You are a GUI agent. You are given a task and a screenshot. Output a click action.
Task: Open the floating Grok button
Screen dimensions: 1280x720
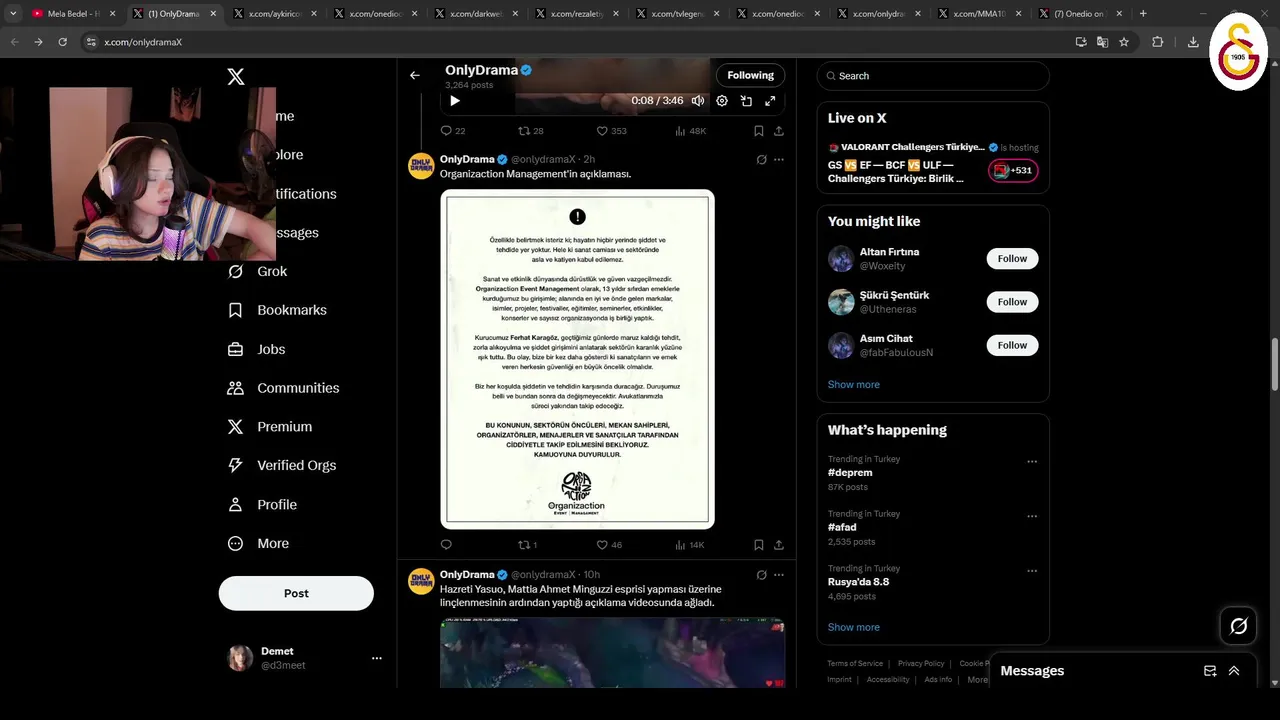[x=1238, y=626]
